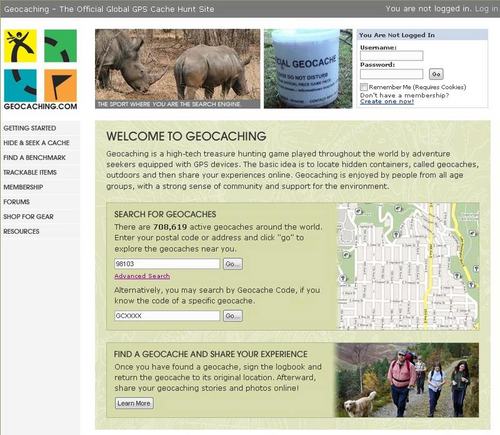Viewport: 500px width, 435px height.
Task: Click the GEOCACHING.COM logo text
Action: coord(40,106)
